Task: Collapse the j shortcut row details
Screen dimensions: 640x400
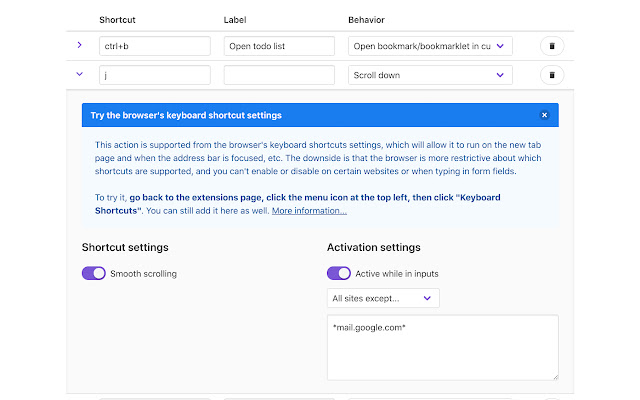Action: click(x=80, y=75)
